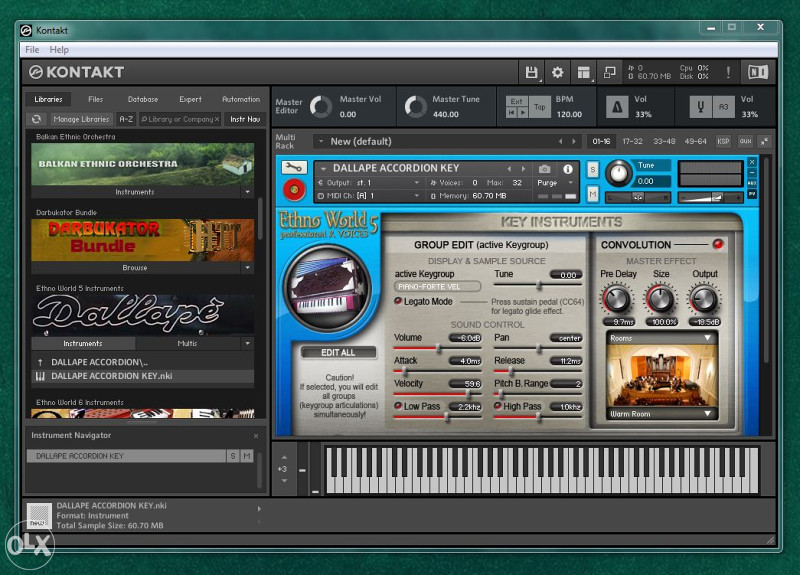This screenshot has height=575, width=800.
Task: Expand Darbukator Bundle Browse dropdown
Action: point(247,268)
